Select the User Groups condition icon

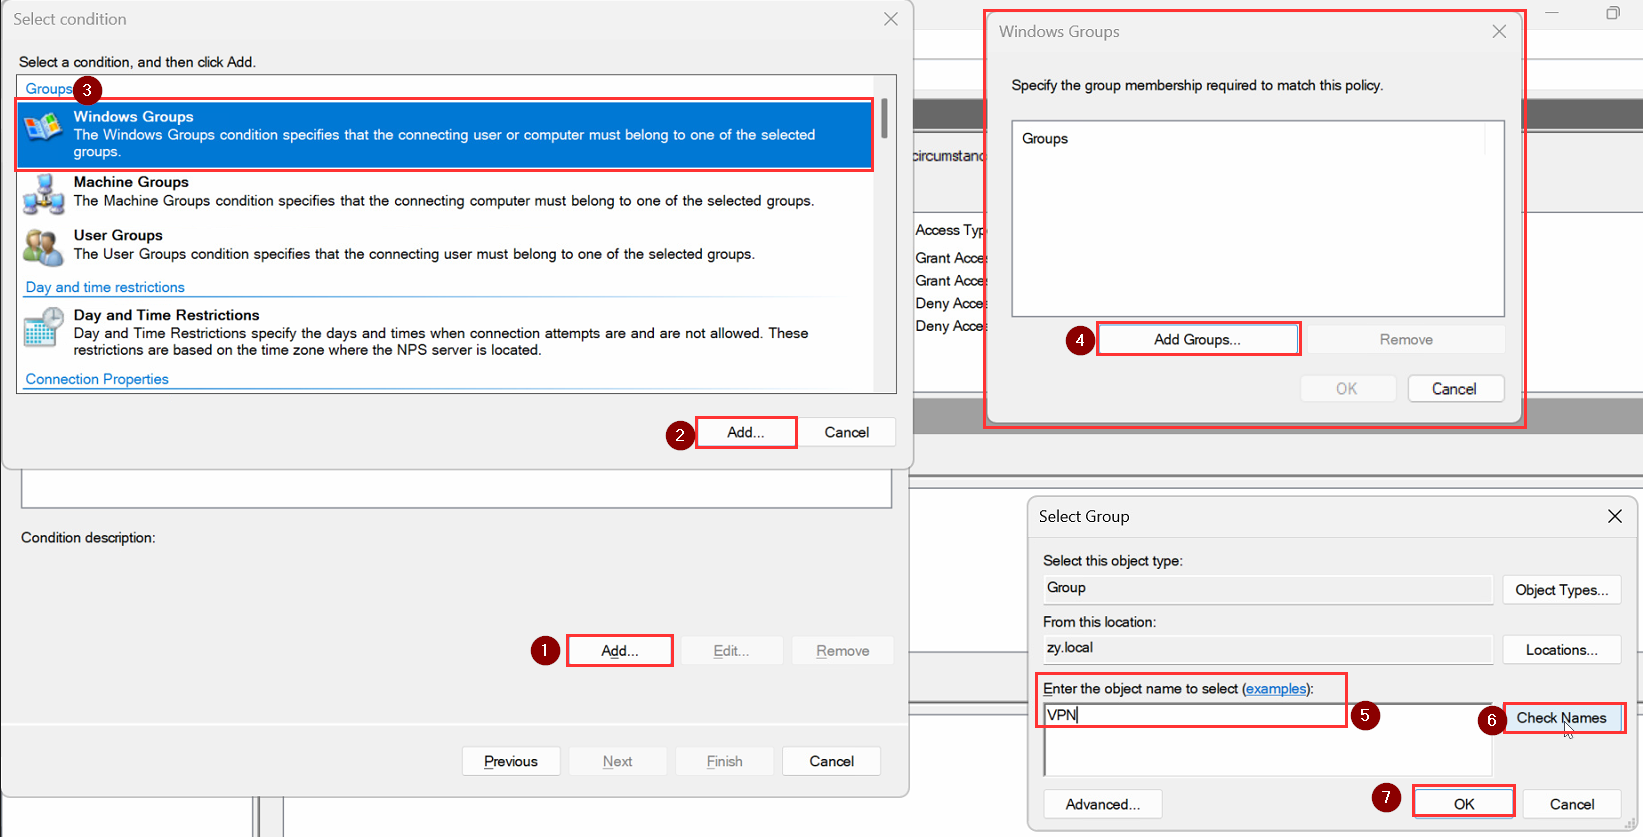[x=43, y=246]
